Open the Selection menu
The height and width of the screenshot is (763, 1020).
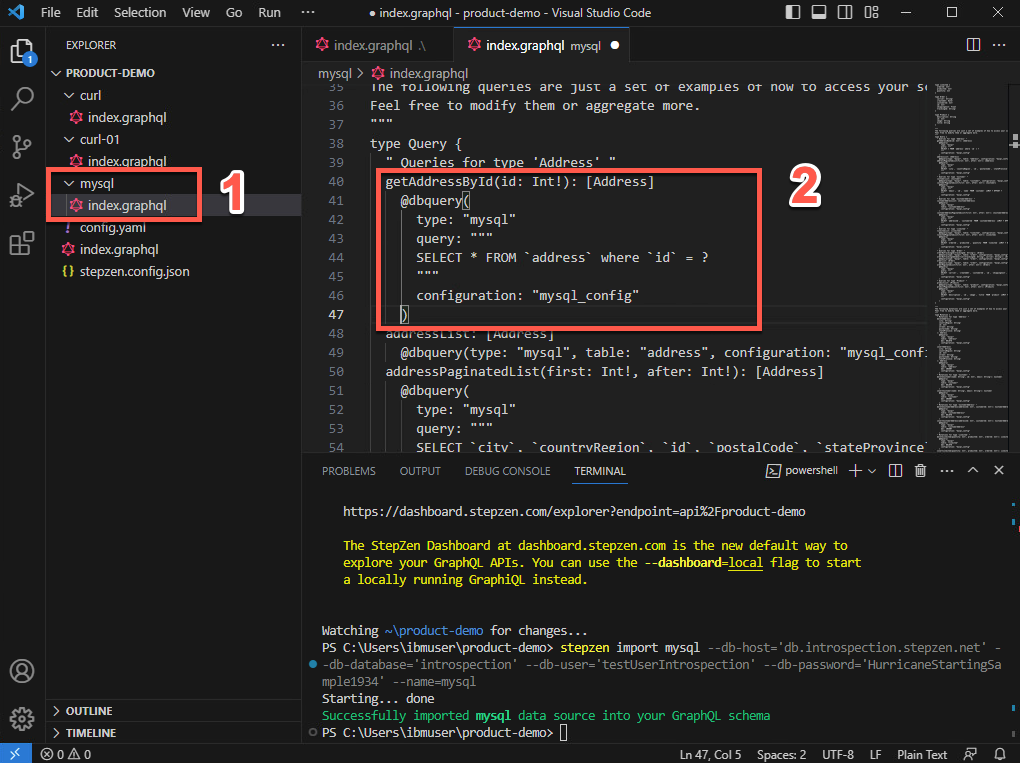tap(140, 13)
